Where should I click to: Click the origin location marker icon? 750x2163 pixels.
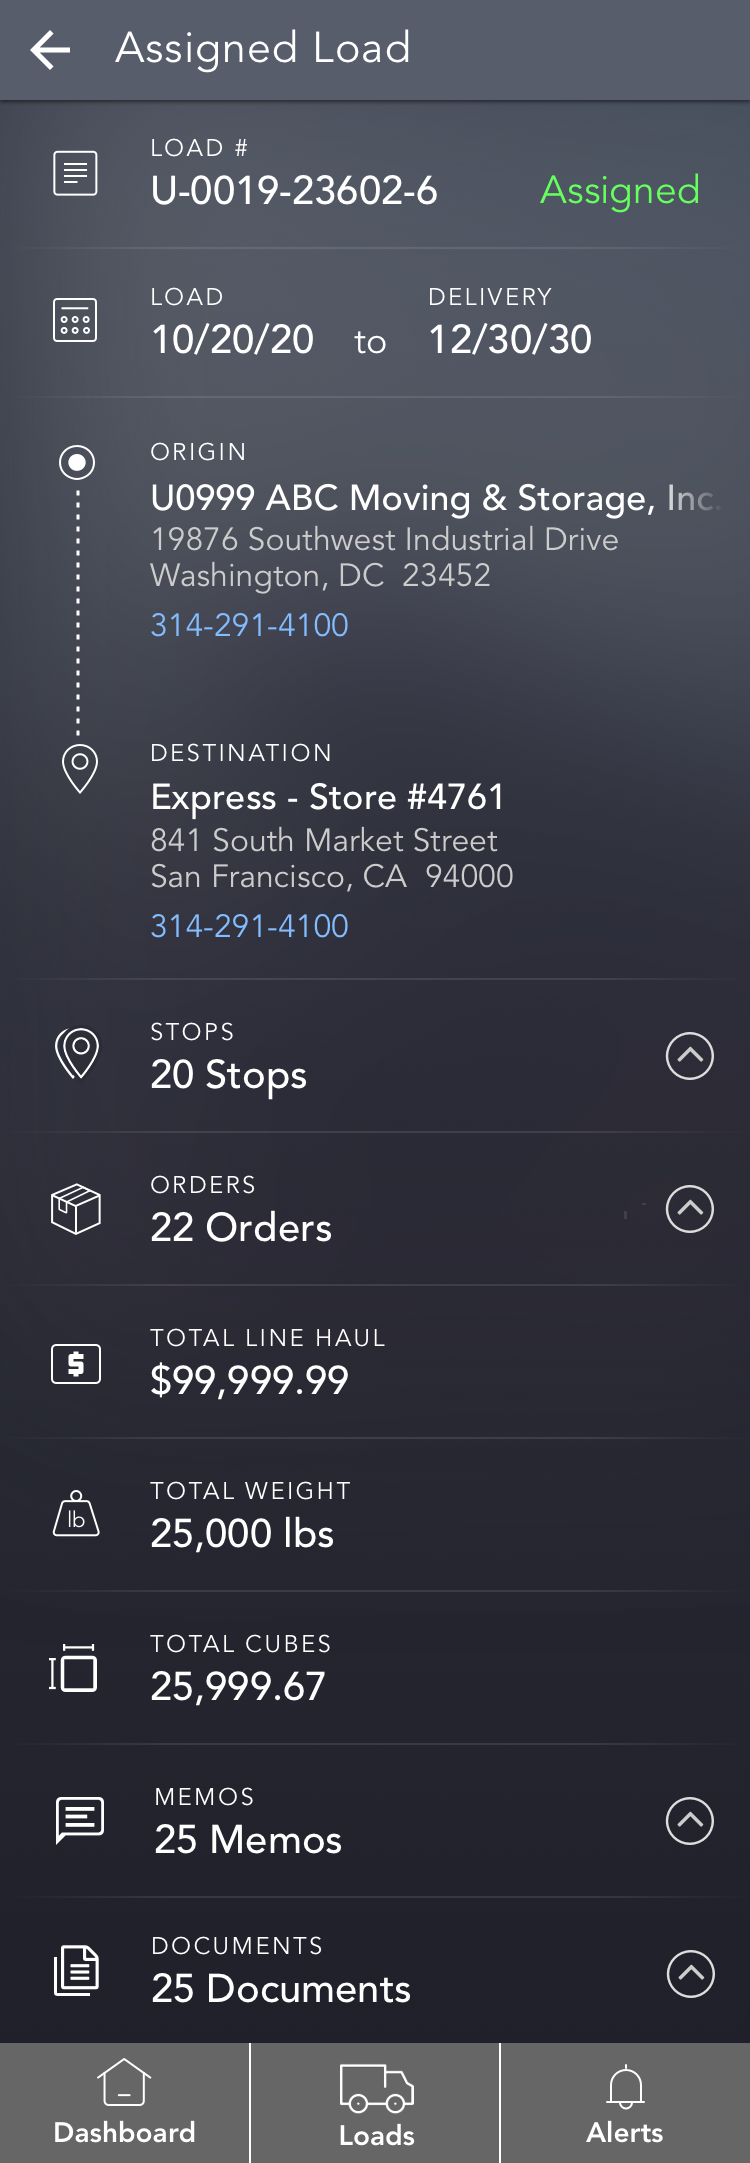click(77, 462)
